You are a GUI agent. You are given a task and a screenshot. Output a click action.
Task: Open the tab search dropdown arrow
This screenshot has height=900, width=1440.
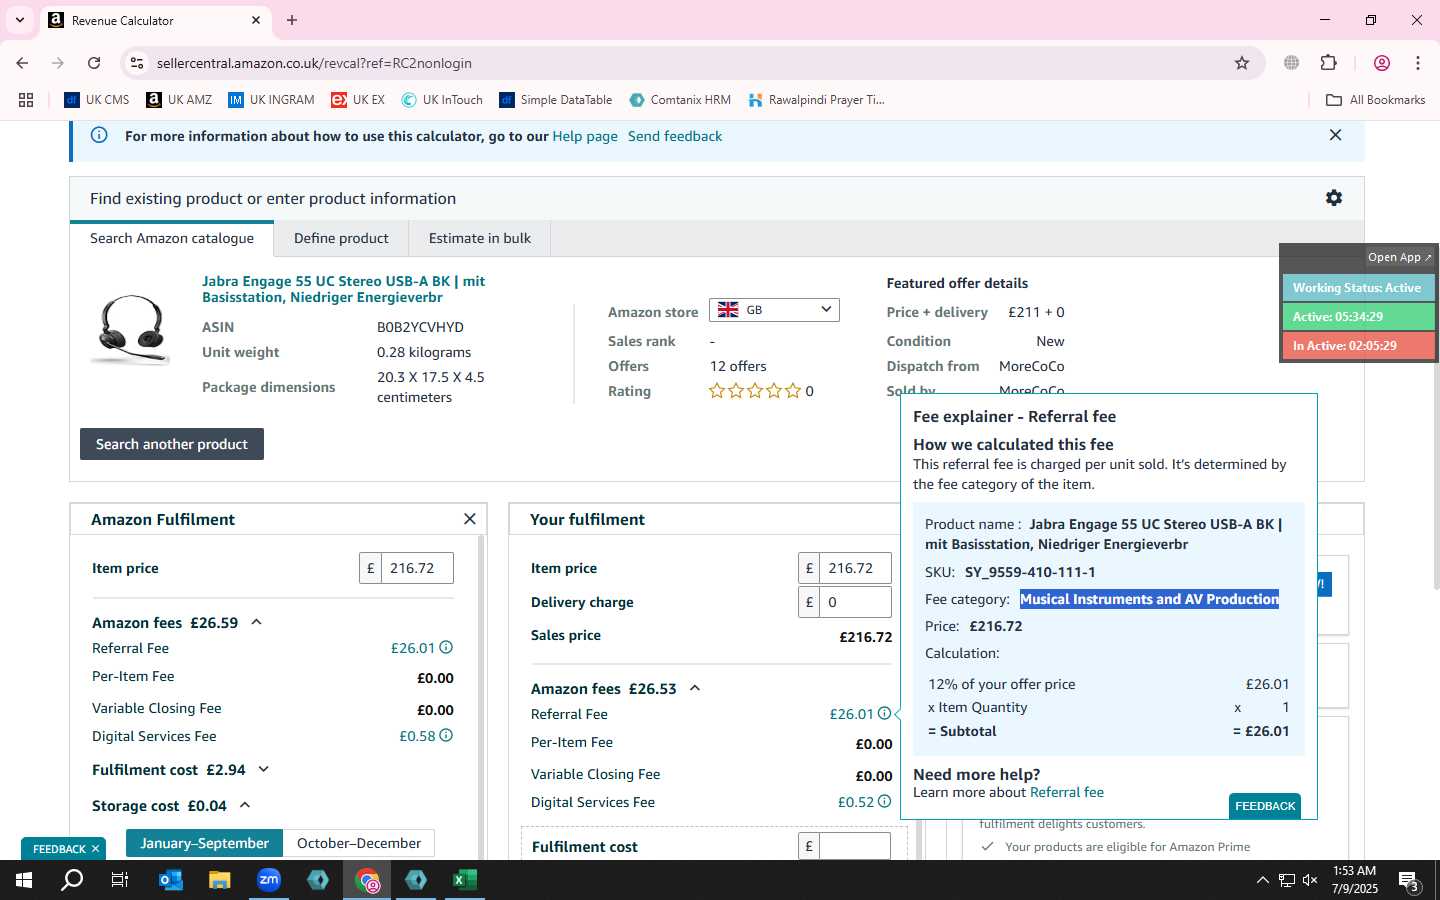19,20
